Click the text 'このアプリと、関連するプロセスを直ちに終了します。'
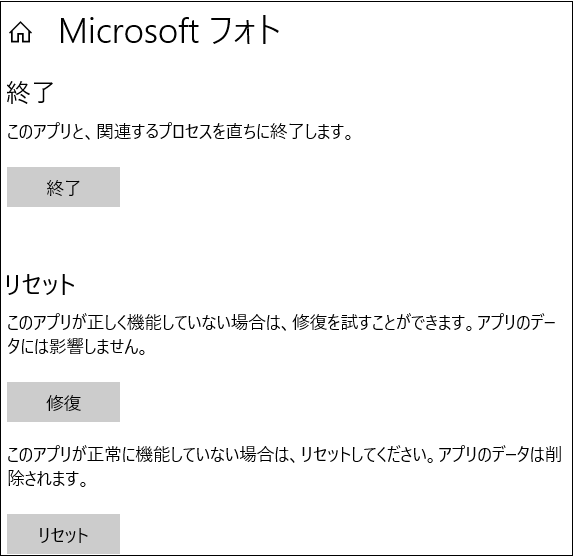Screen dimensions: 573x556 click(179, 131)
